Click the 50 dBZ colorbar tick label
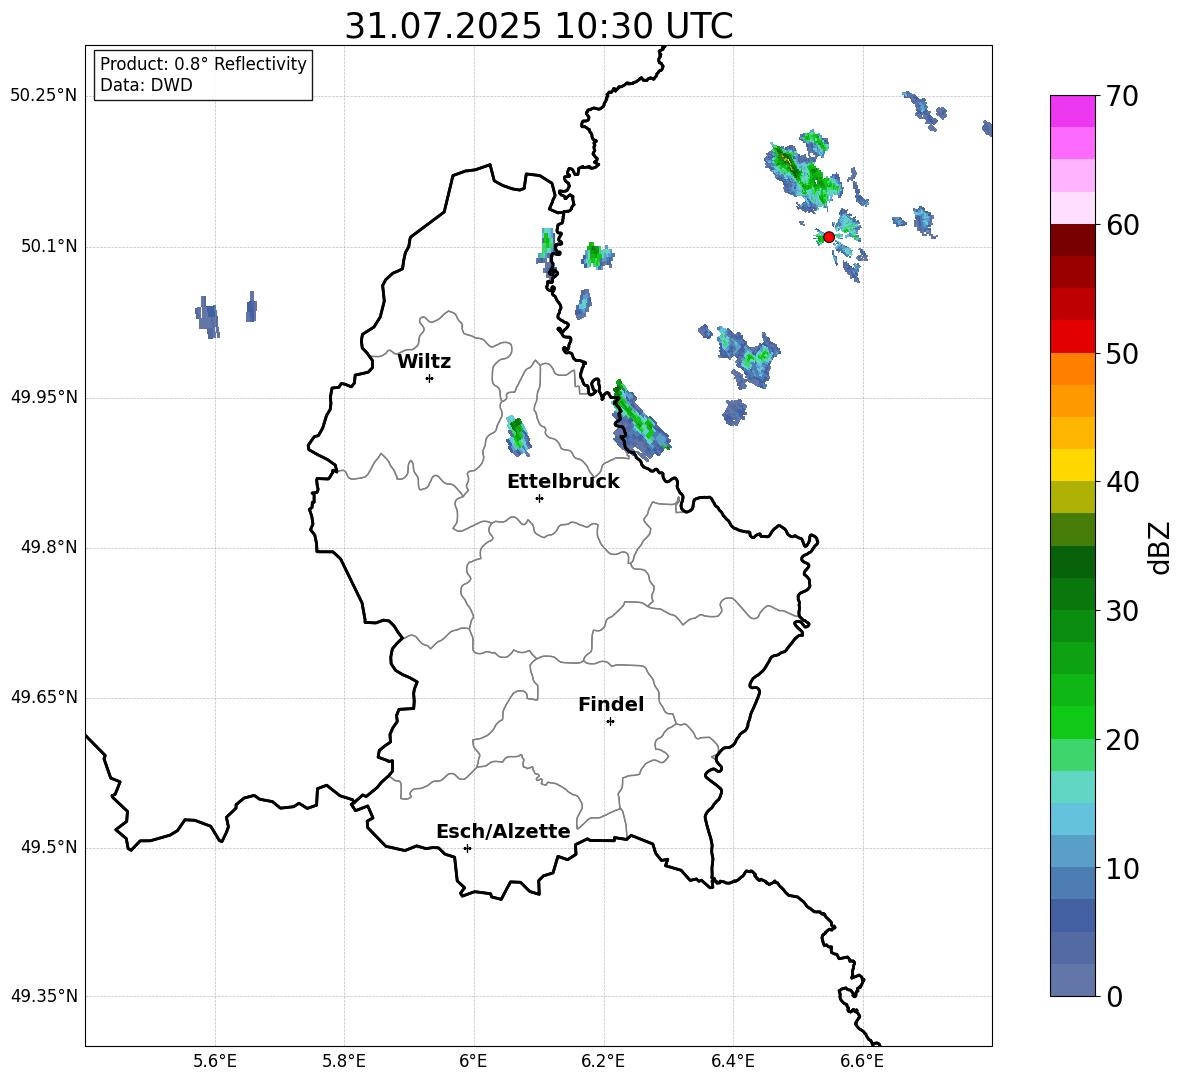Viewport: 1184px width, 1081px height. [x=1123, y=353]
